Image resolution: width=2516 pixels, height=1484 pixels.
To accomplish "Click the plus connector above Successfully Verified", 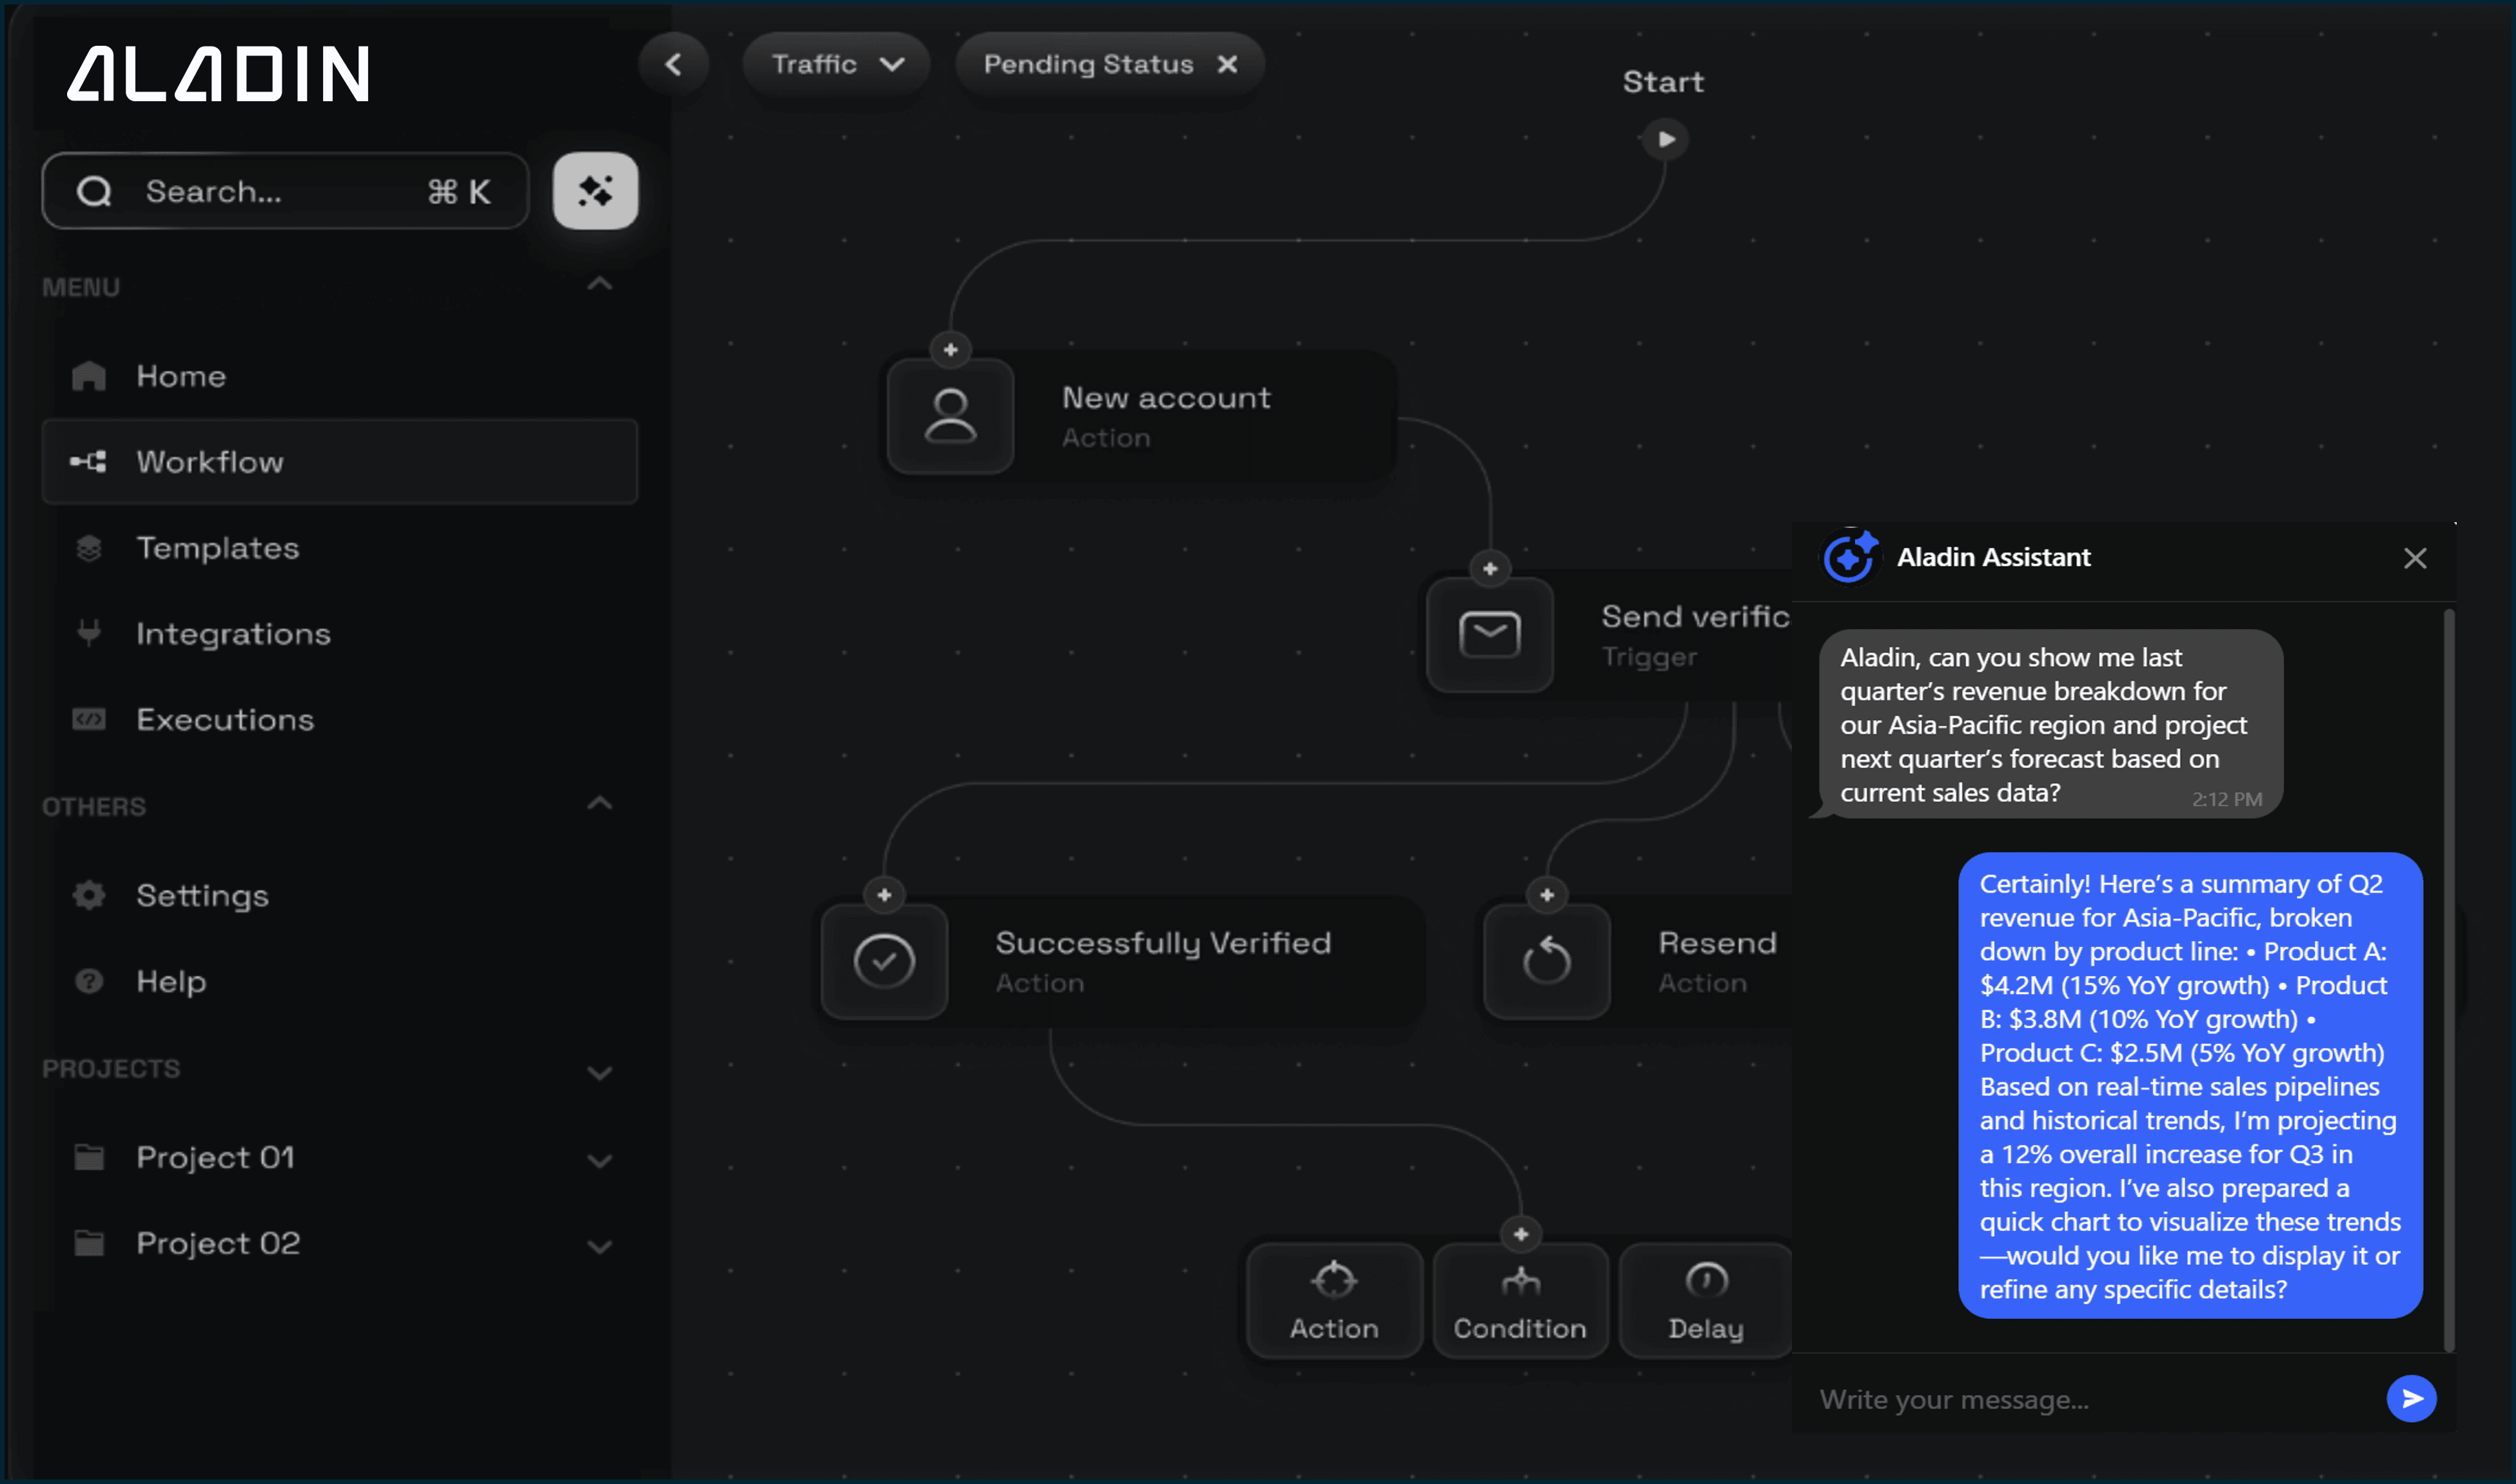I will pos(883,895).
